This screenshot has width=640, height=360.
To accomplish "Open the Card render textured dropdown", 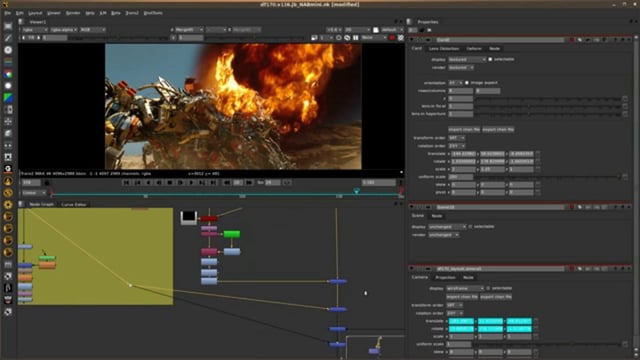I will [x=461, y=67].
